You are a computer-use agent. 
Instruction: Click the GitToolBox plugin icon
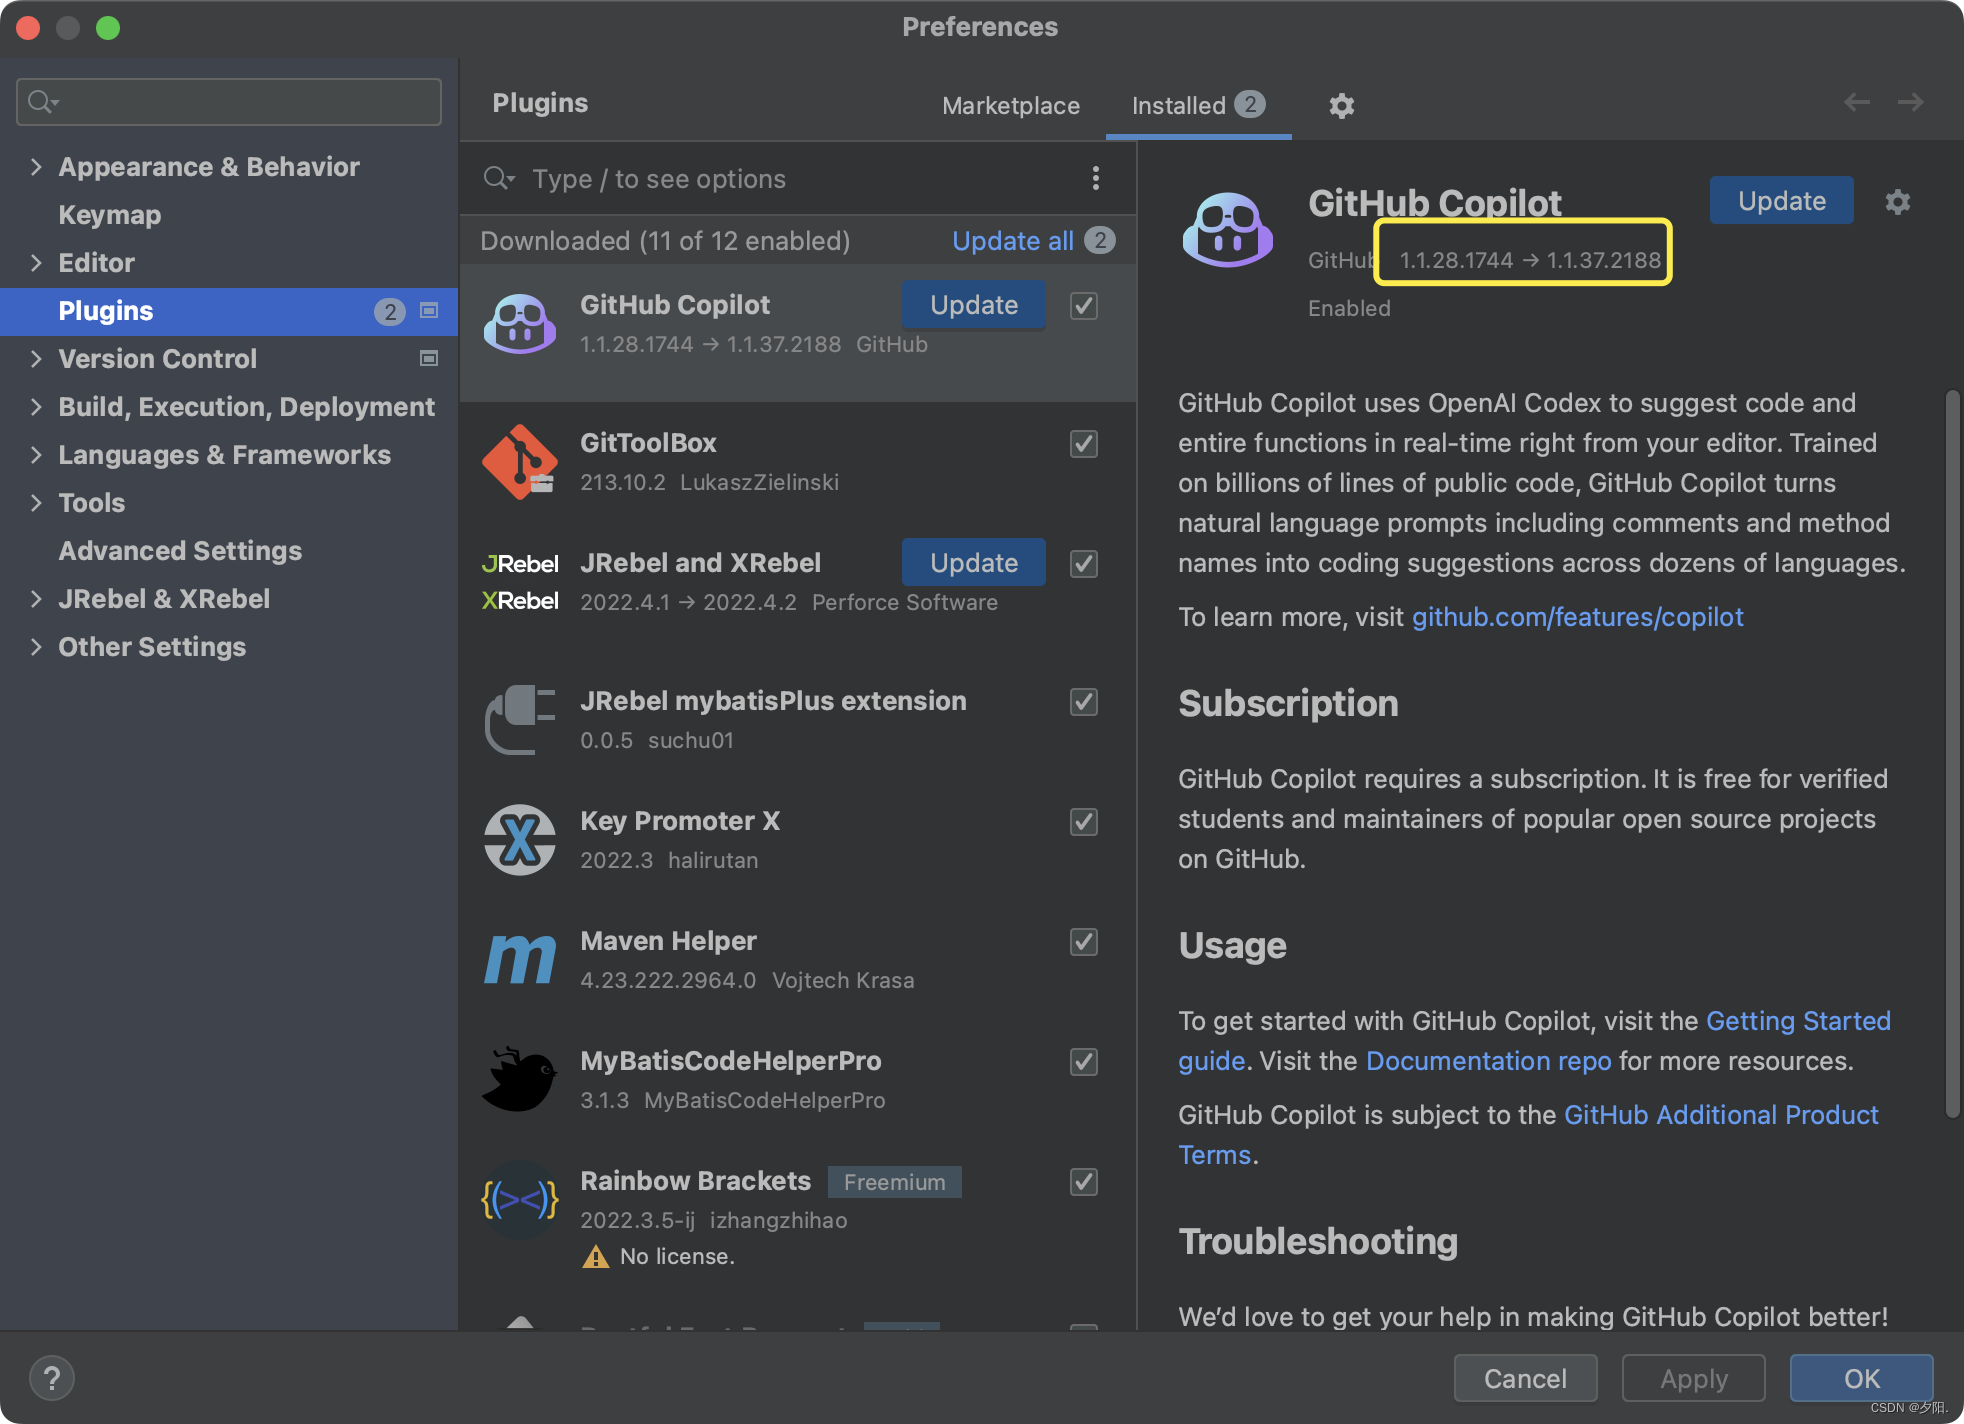(x=519, y=462)
